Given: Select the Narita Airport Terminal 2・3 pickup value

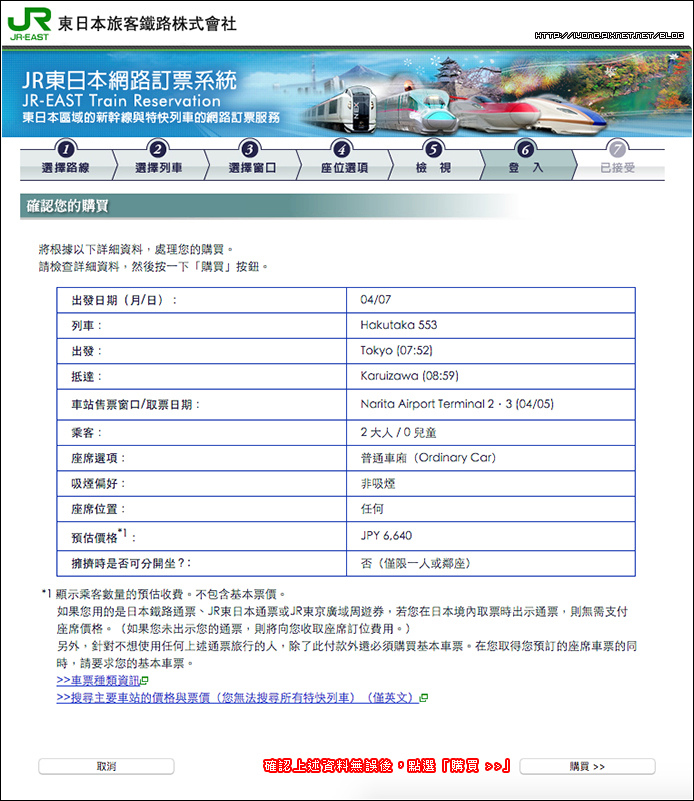Looking at the screenshot, I should click(457, 404).
